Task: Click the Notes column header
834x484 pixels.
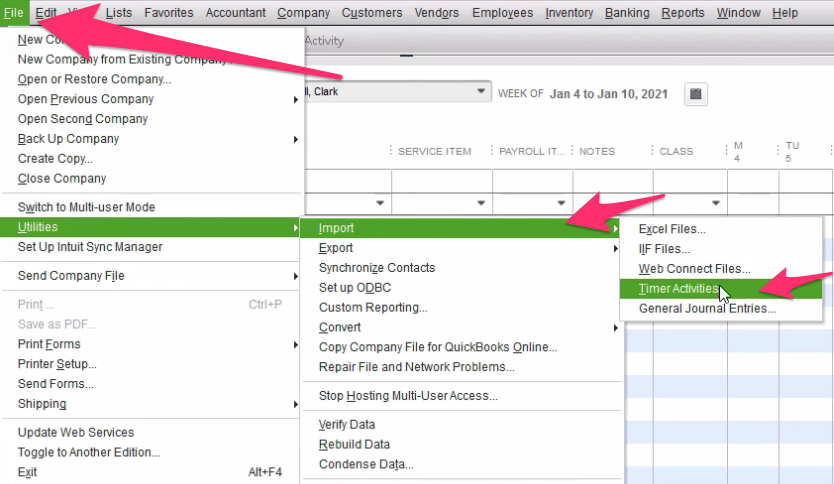Action: (x=597, y=152)
